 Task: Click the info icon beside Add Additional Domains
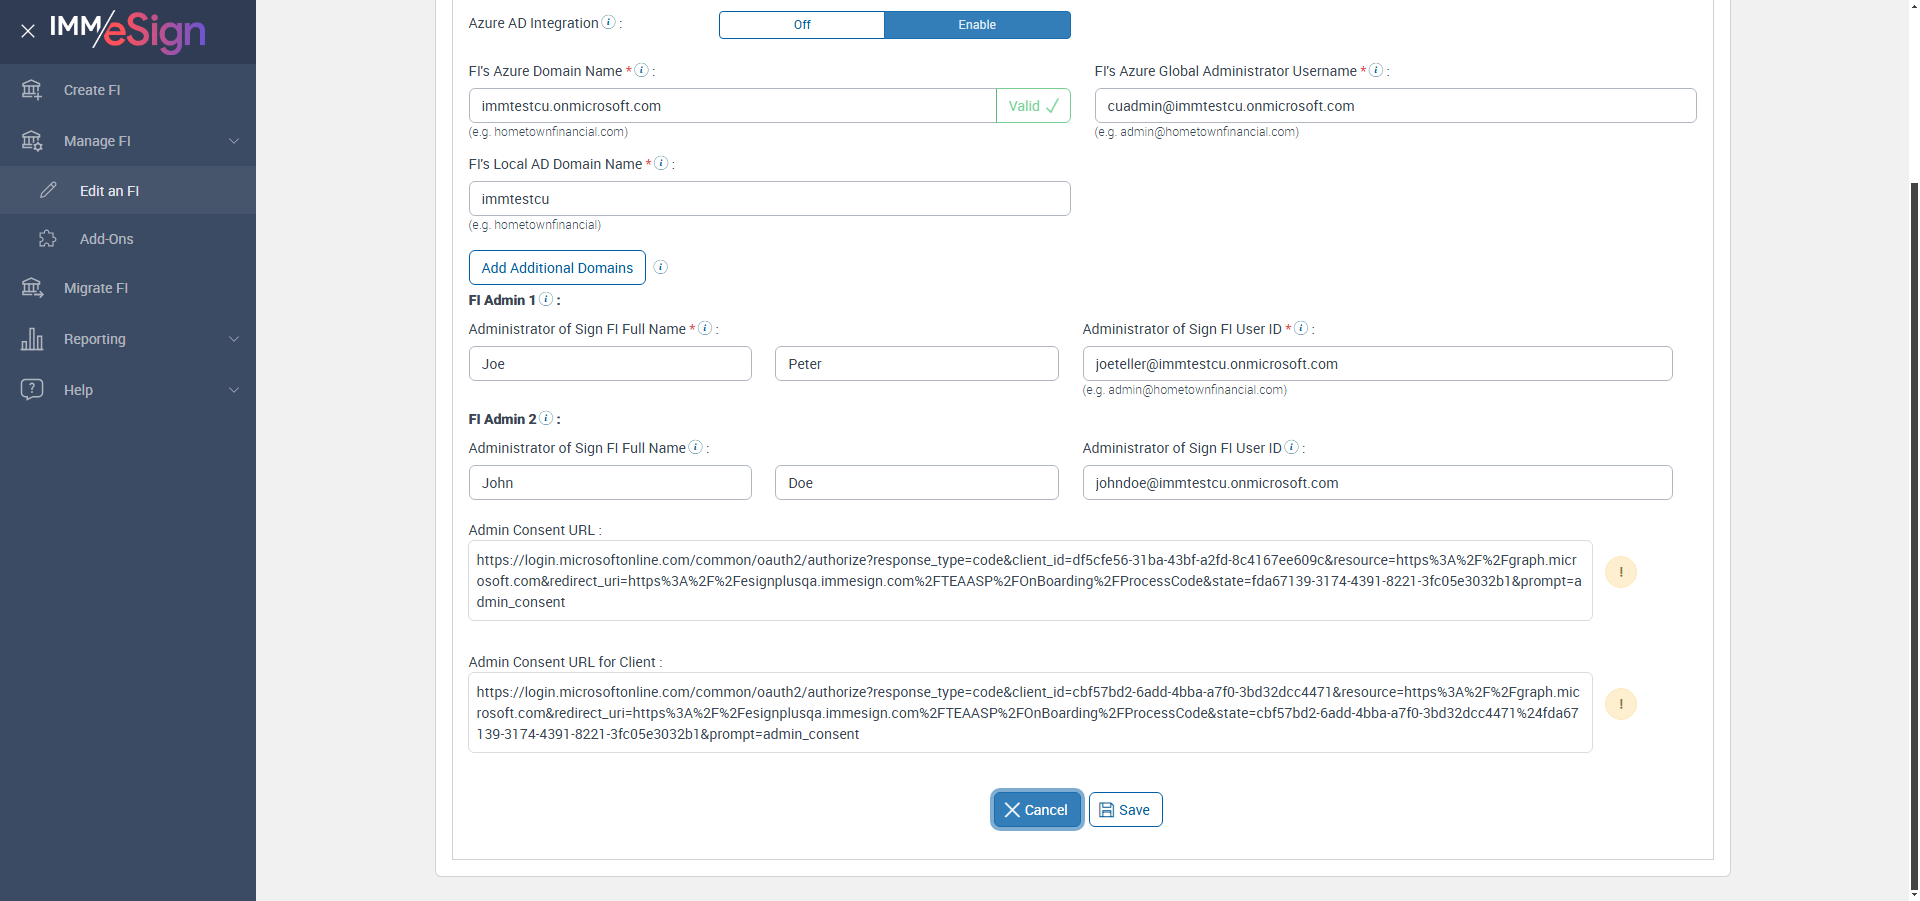tap(660, 267)
